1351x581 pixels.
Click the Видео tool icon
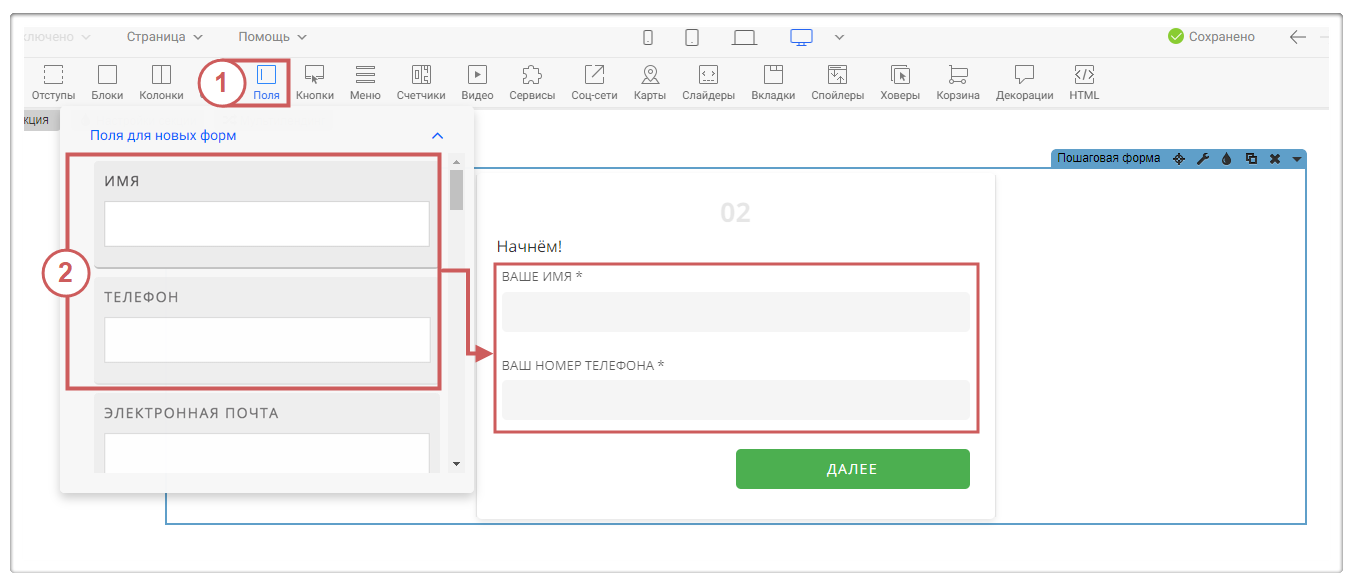tap(477, 82)
